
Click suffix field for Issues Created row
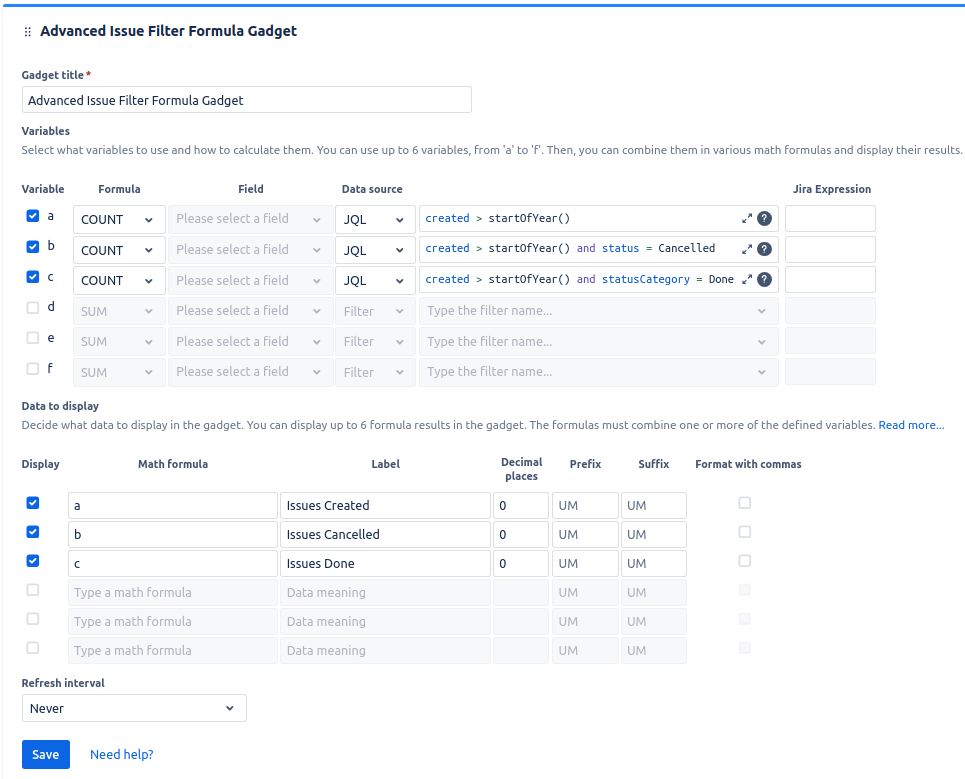point(654,506)
